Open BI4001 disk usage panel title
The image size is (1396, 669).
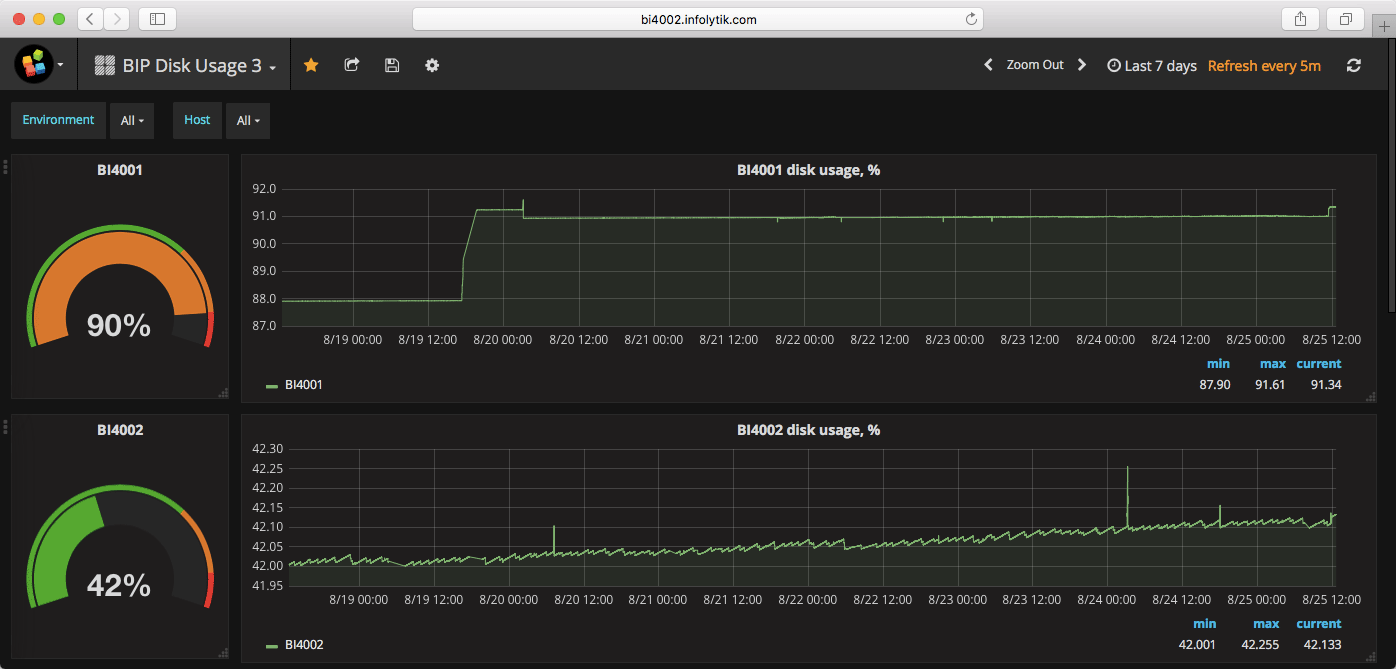point(808,170)
